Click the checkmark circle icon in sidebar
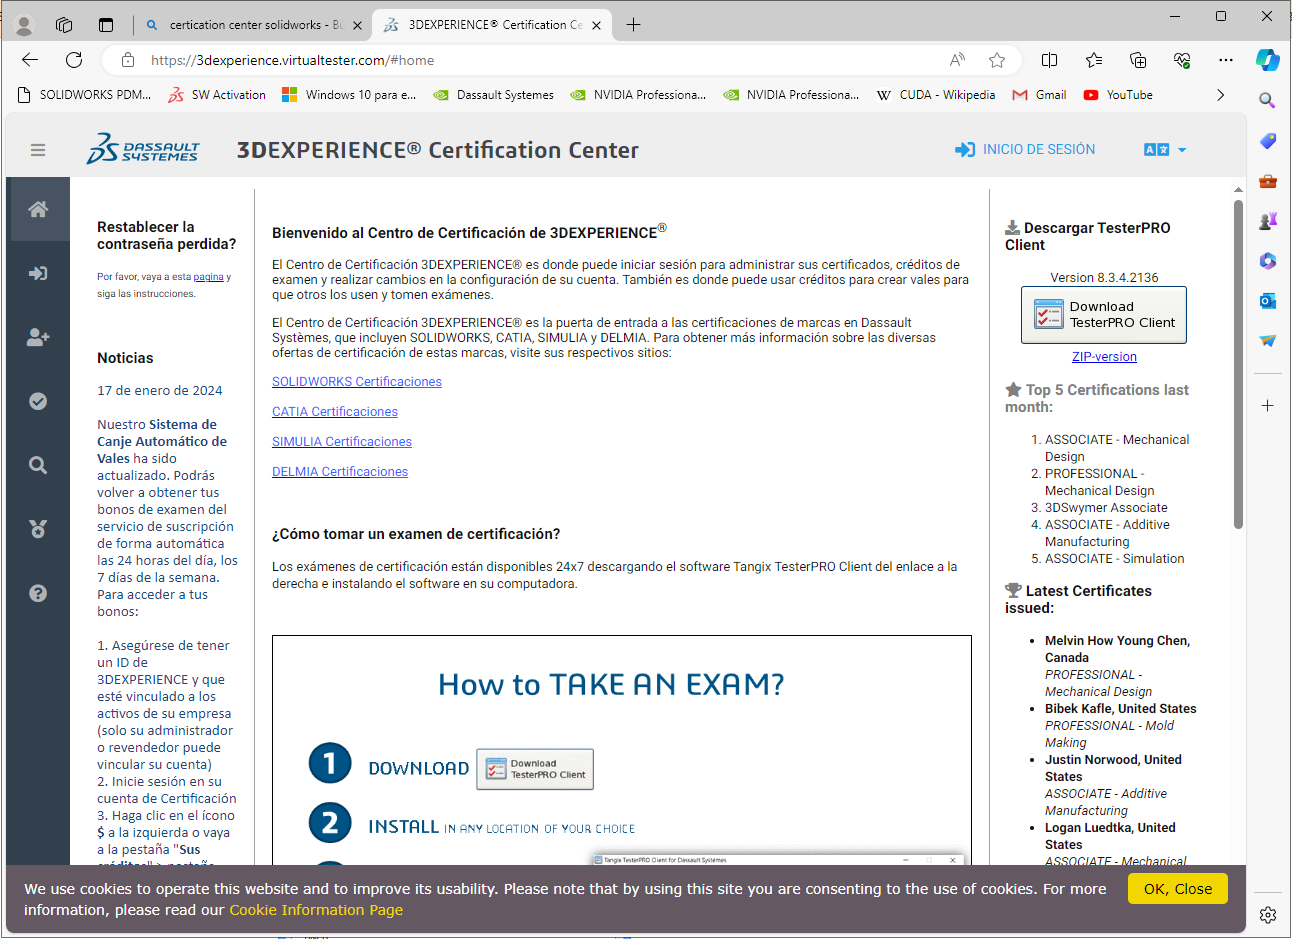Viewport: 1292px width, 939px height. (38, 401)
